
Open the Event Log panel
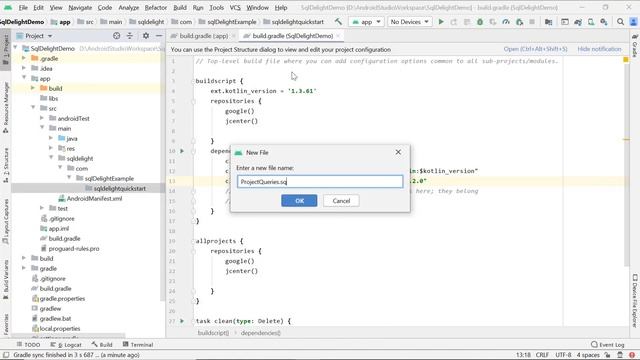click(x=607, y=344)
